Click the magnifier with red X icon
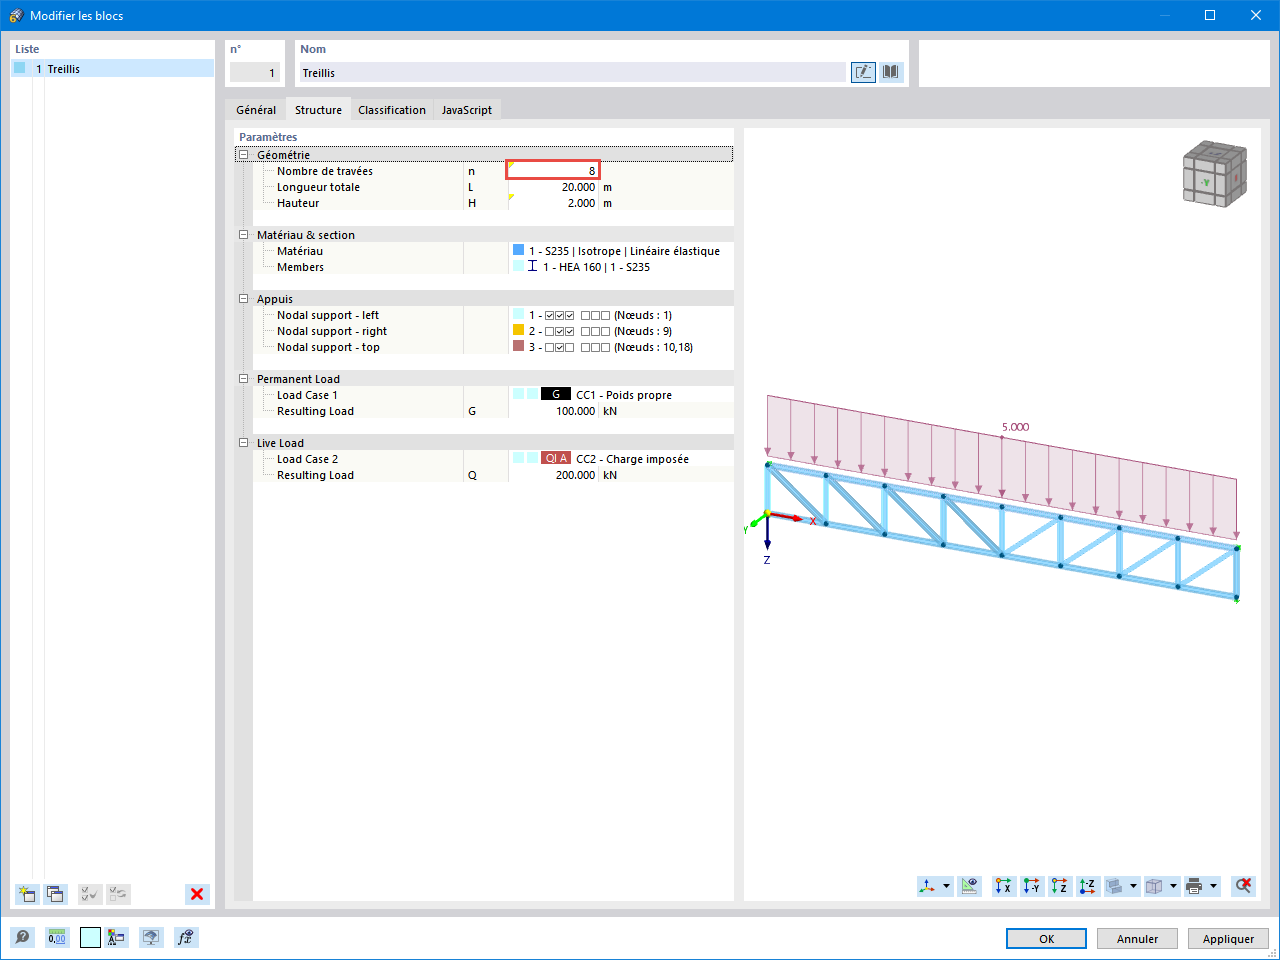The height and width of the screenshot is (960, 1280). click(1243, 886)
